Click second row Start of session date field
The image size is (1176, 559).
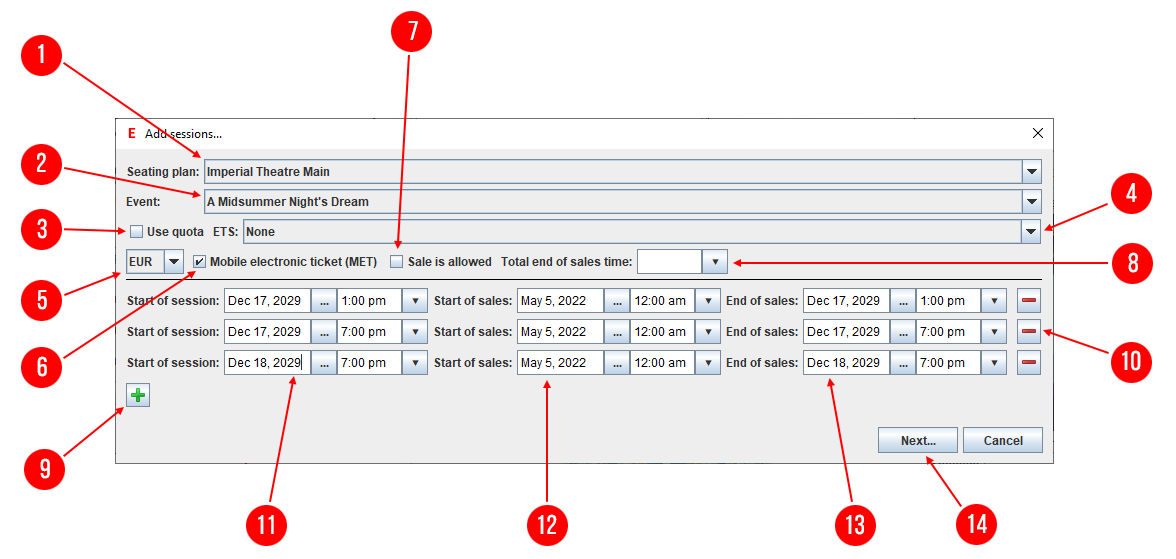268,332
